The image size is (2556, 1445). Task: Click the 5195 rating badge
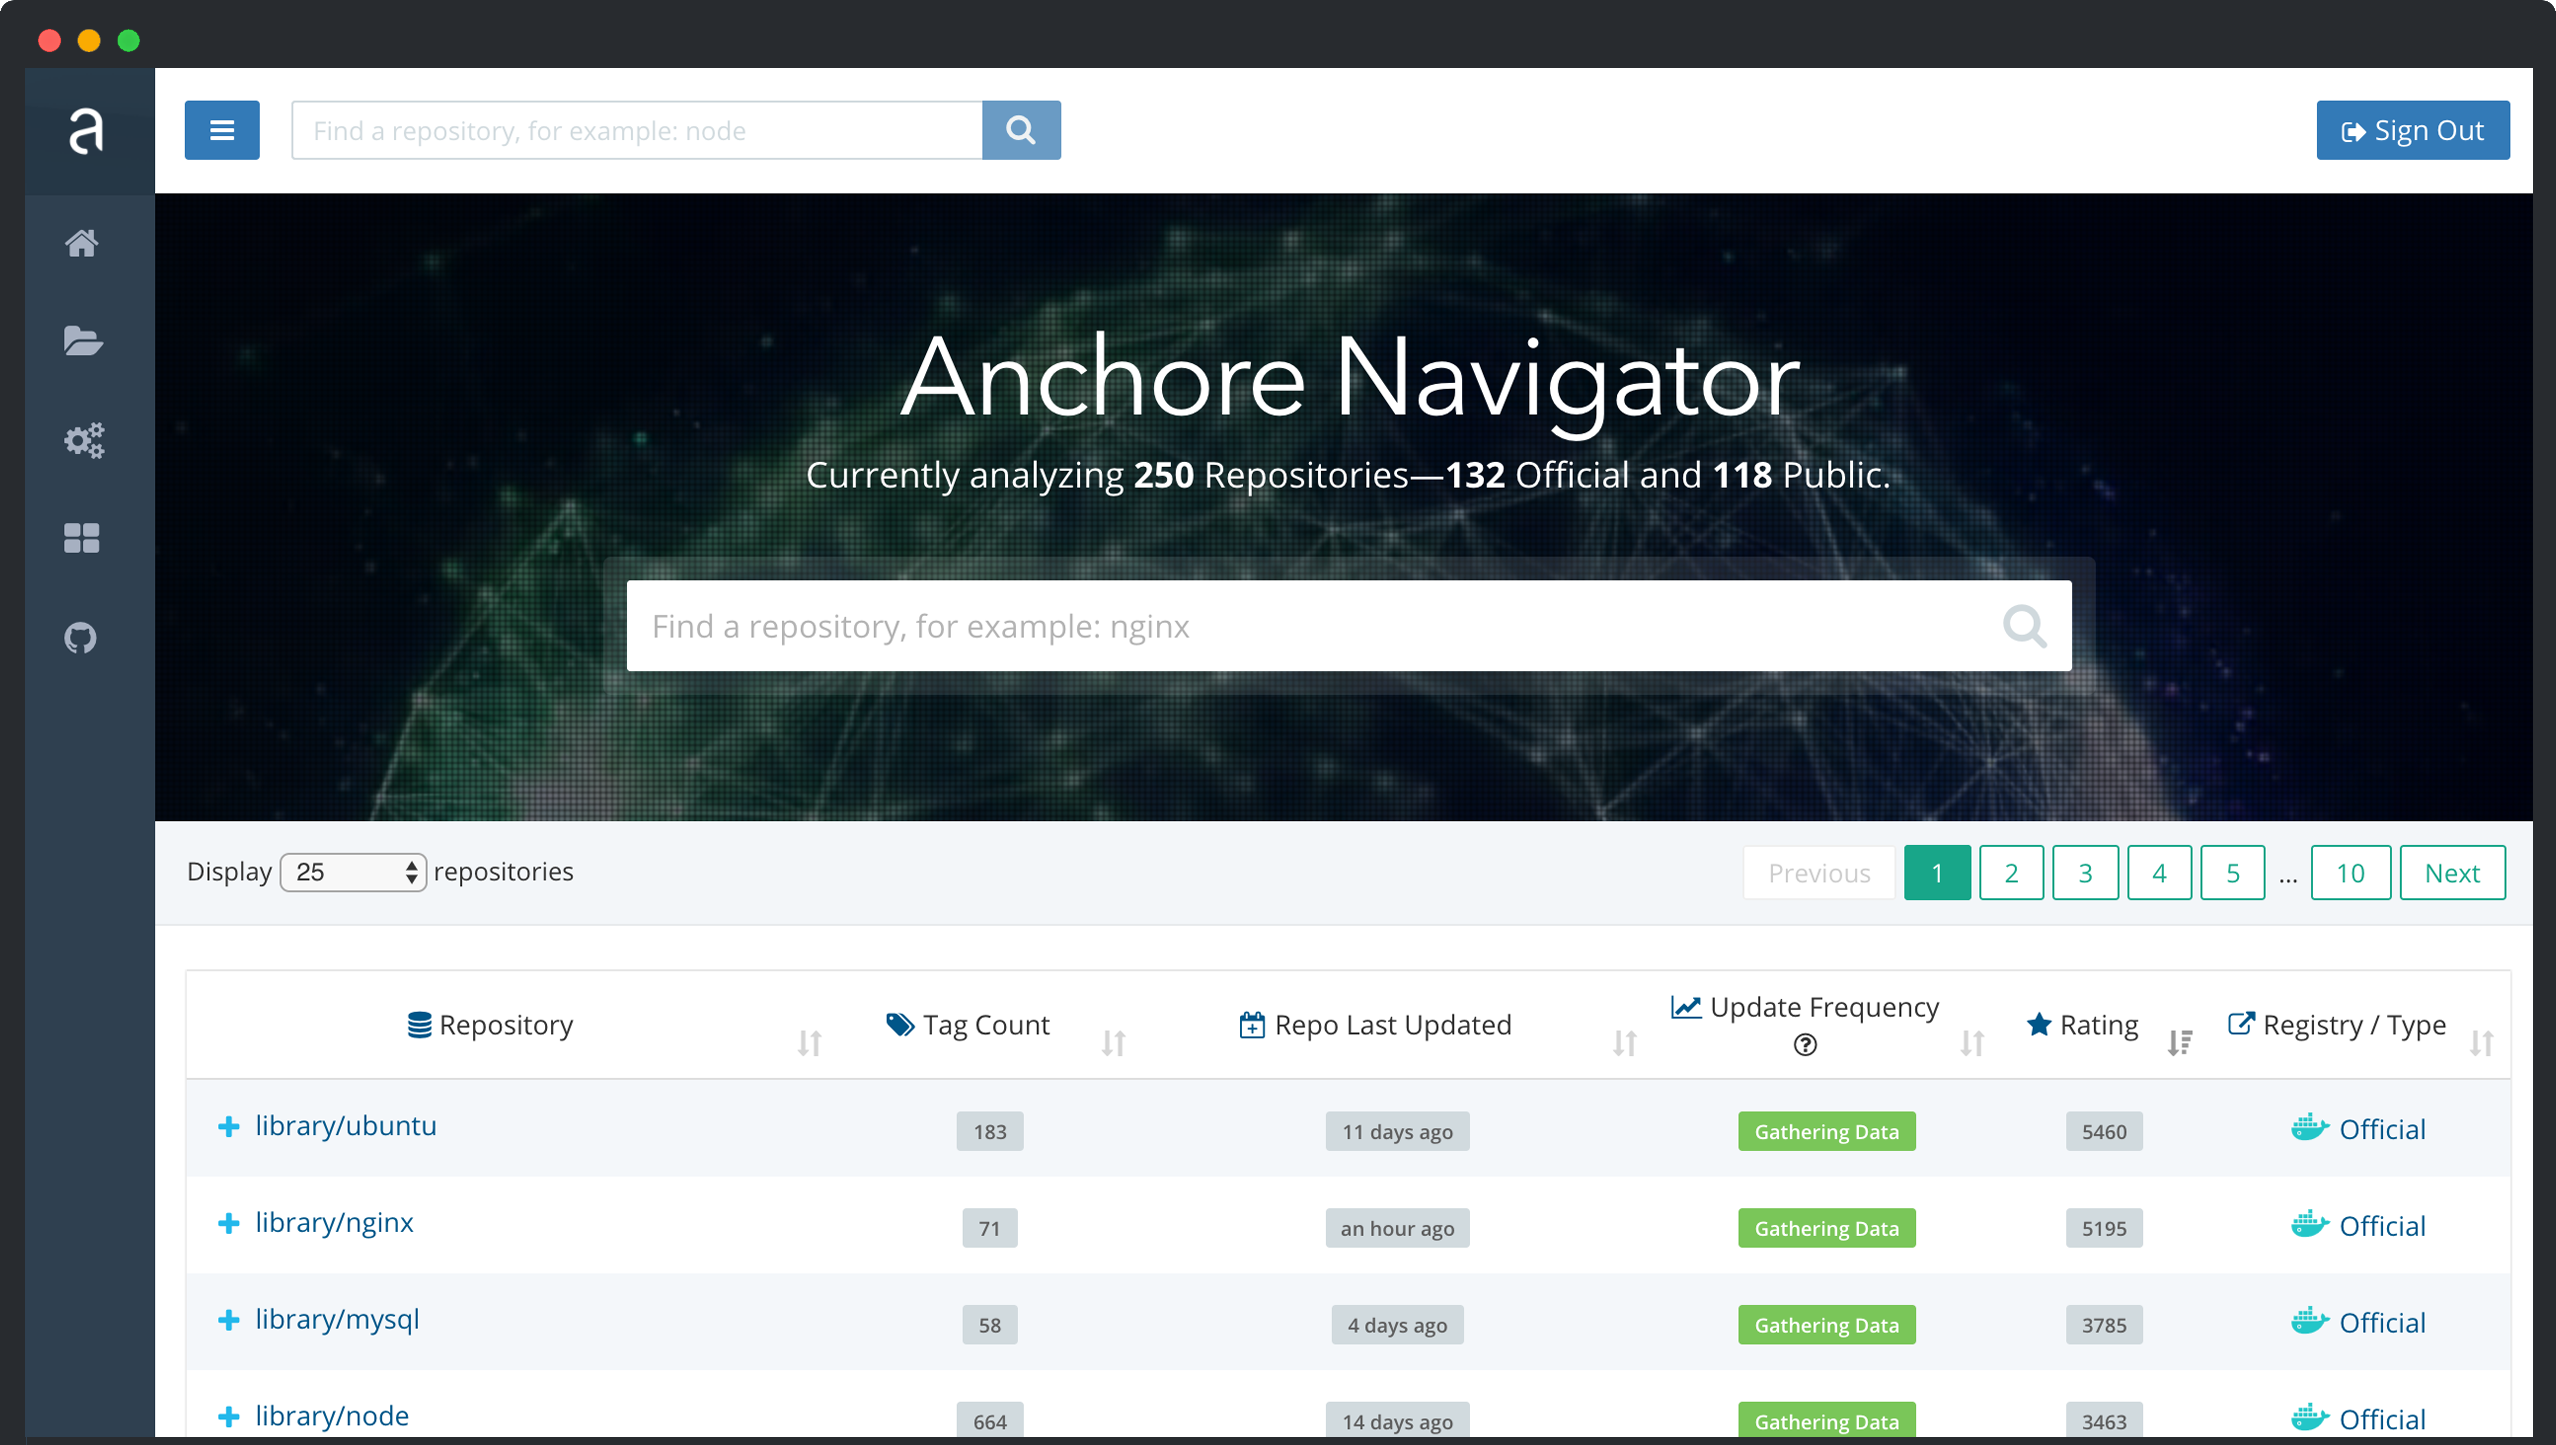2104,1229
